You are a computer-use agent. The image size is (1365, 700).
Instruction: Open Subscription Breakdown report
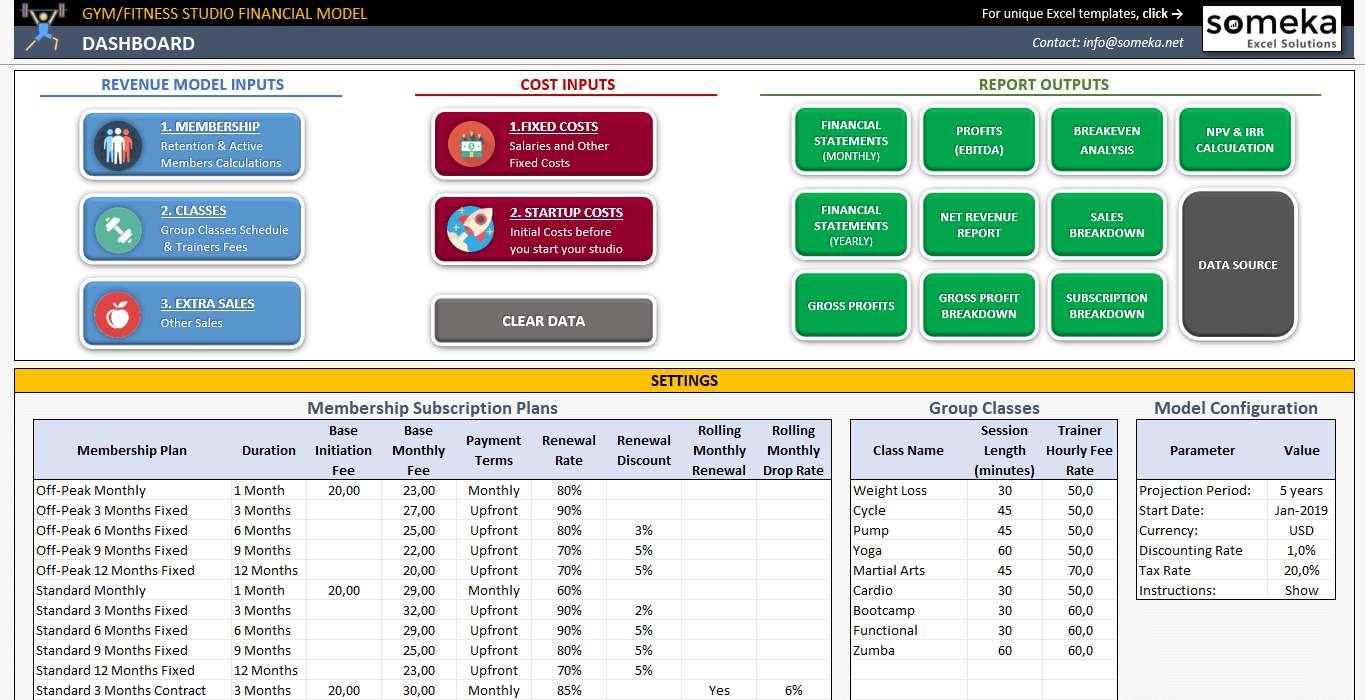point(1107,306)
